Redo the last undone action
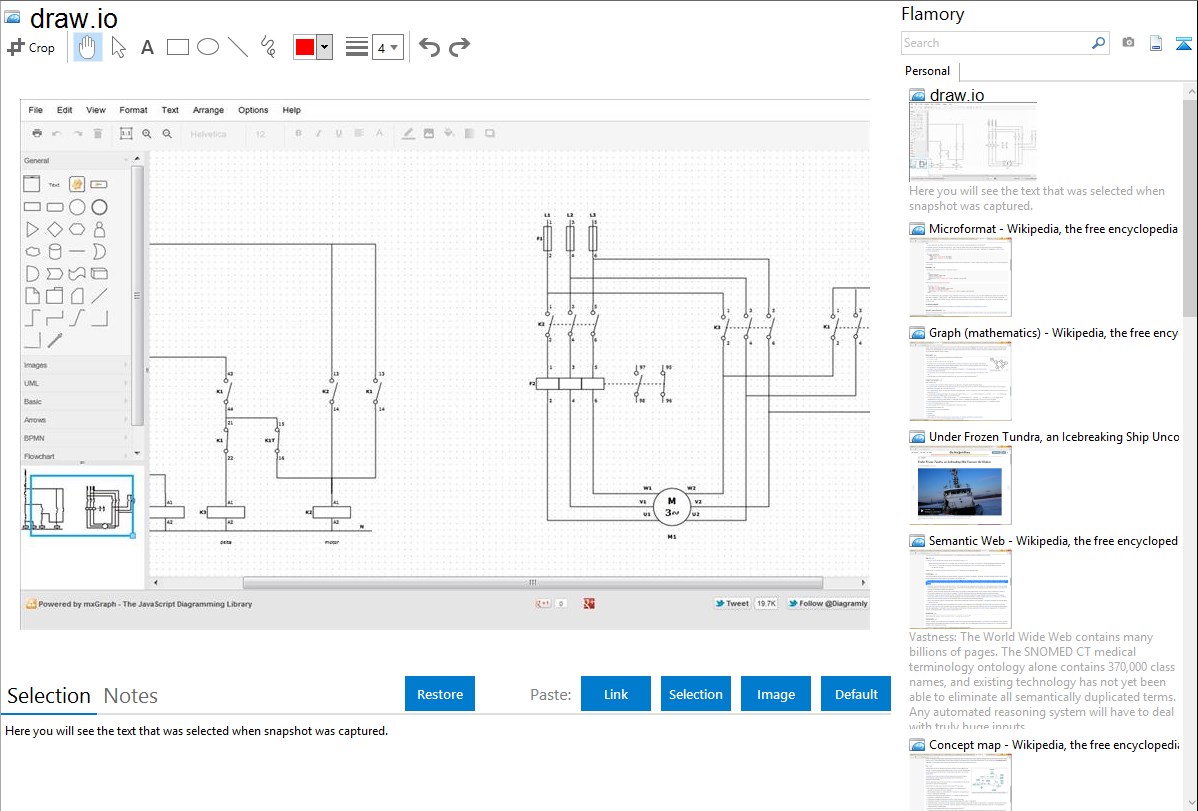This screenshot has width=1198, height=811. tap(459, 47)
